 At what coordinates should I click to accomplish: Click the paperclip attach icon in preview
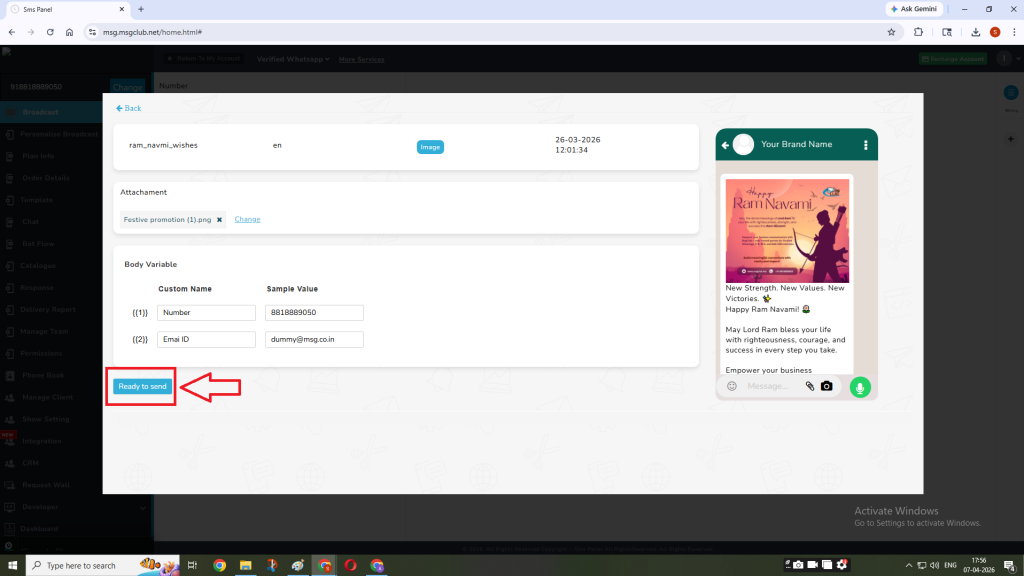(810, 386)
